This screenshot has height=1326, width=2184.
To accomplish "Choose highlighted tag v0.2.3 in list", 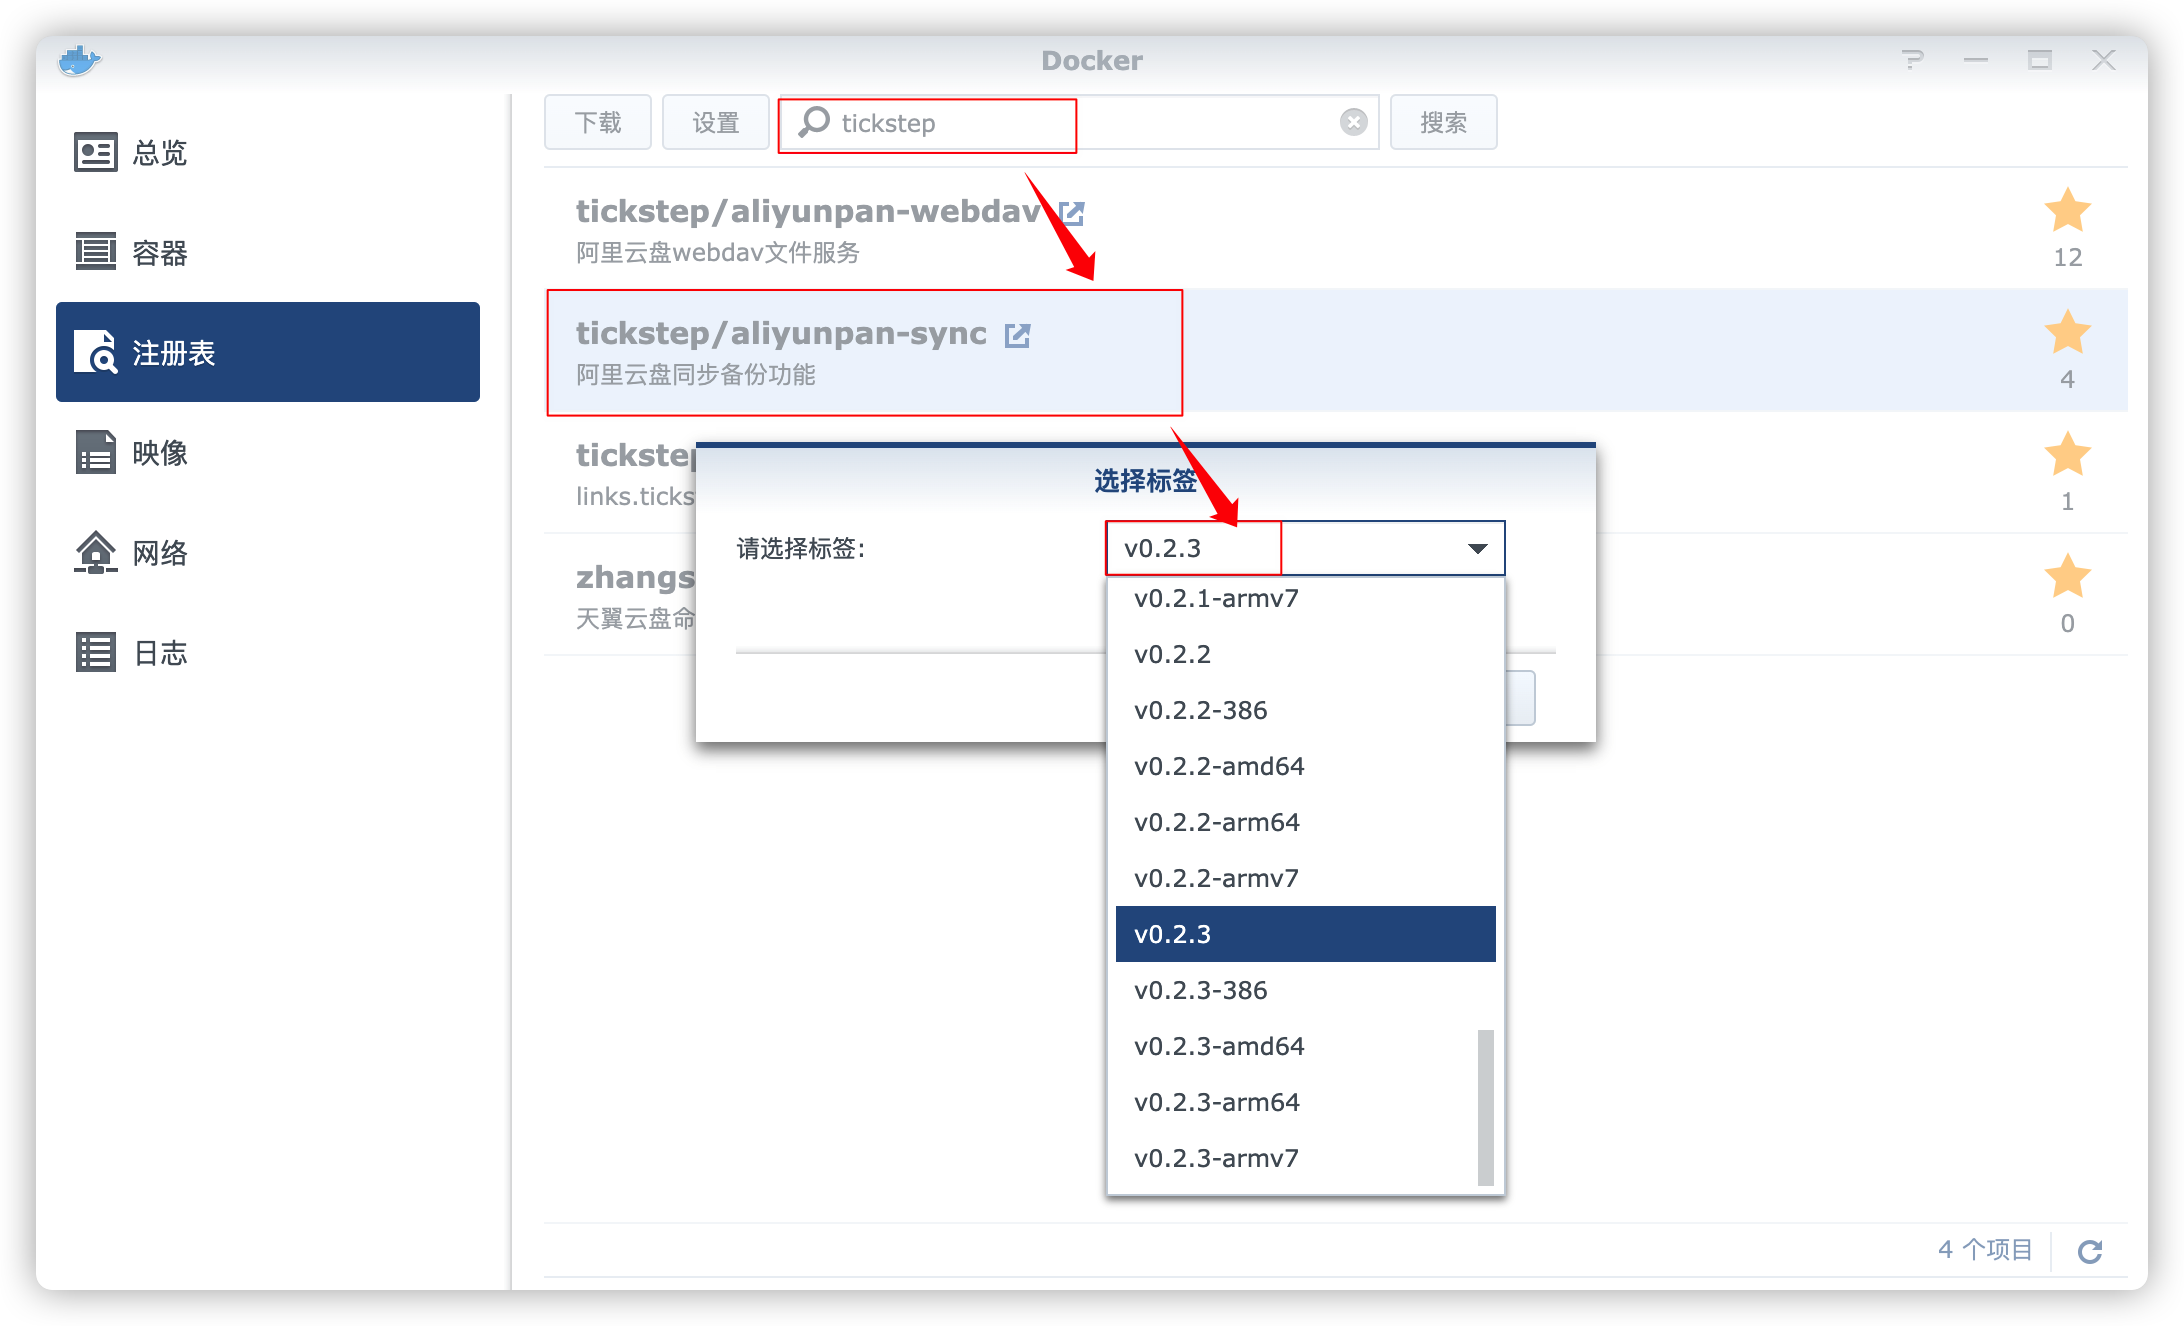I will tap(1305, 934).
